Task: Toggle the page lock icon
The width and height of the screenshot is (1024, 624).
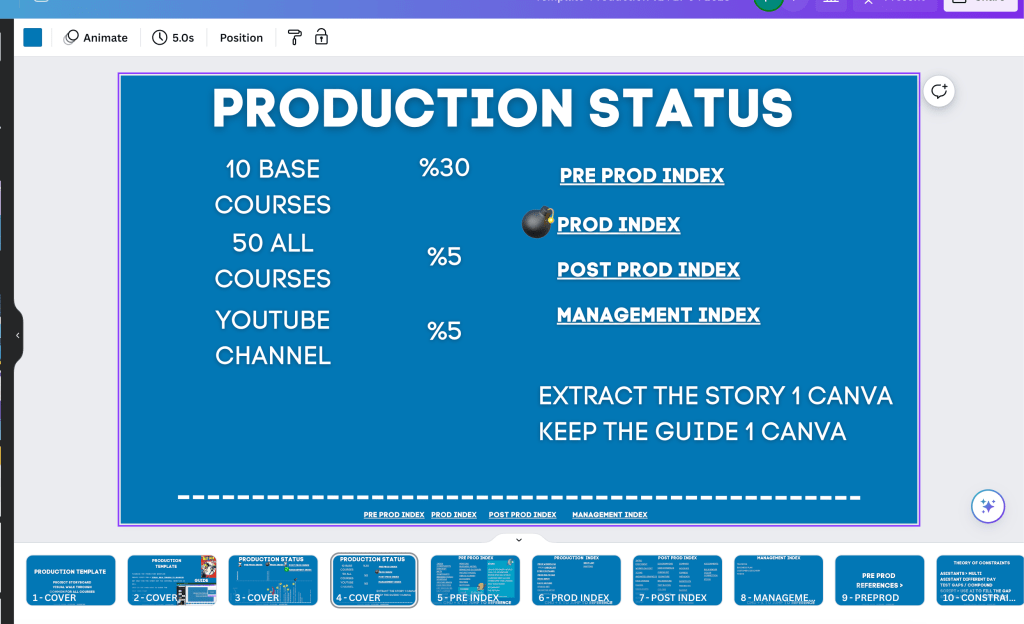Action: (321, 37)
